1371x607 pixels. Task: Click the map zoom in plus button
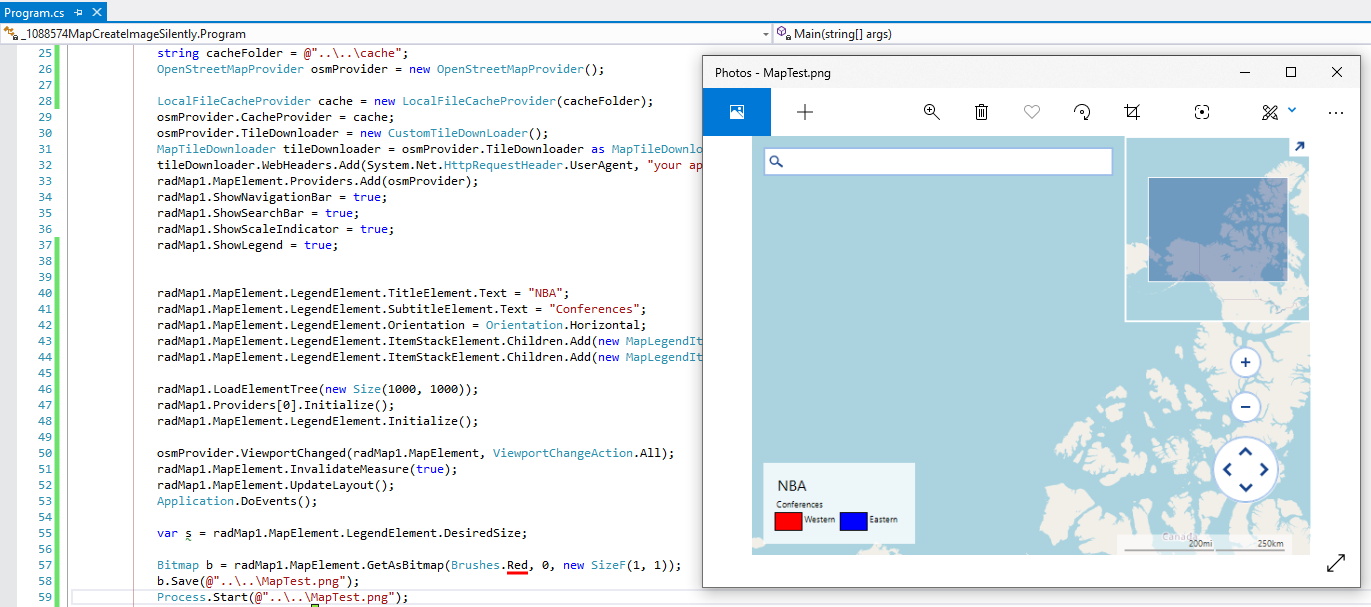point(1245,363)
